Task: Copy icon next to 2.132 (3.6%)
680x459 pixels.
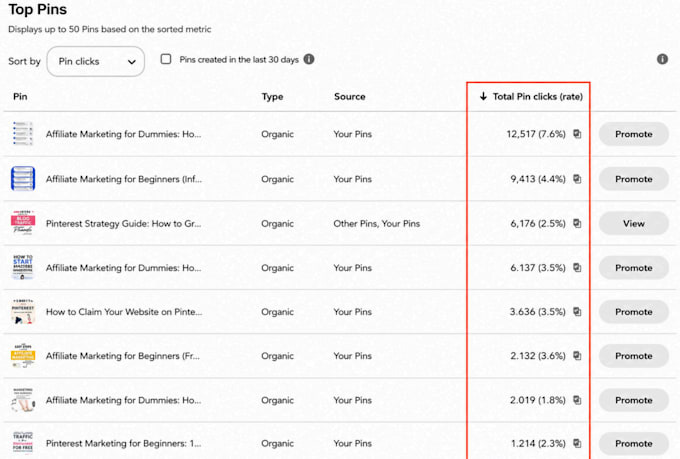Action: click(577, 356)
